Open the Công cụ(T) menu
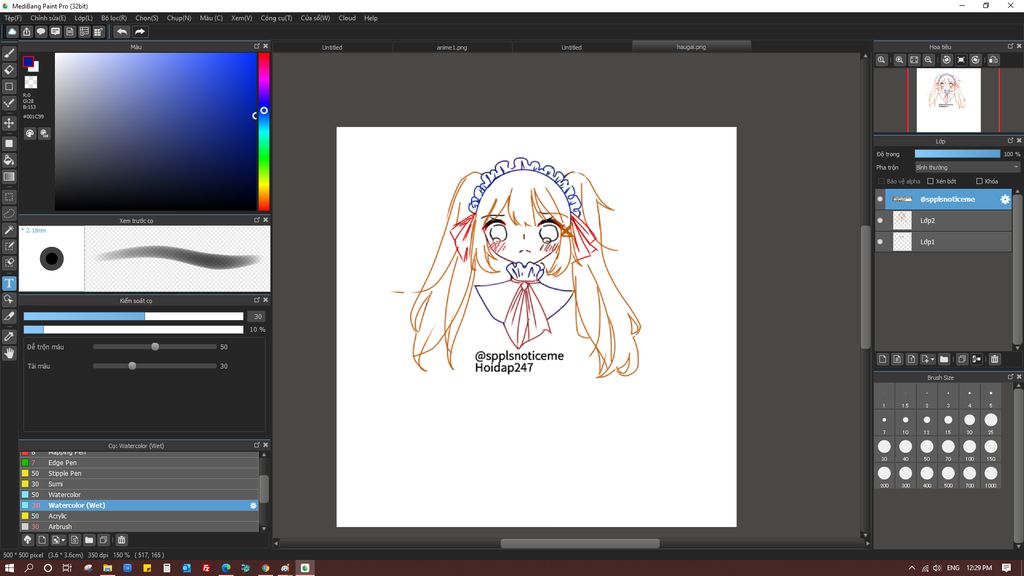This screenshot has width=1024, height=576. point(276,18)
